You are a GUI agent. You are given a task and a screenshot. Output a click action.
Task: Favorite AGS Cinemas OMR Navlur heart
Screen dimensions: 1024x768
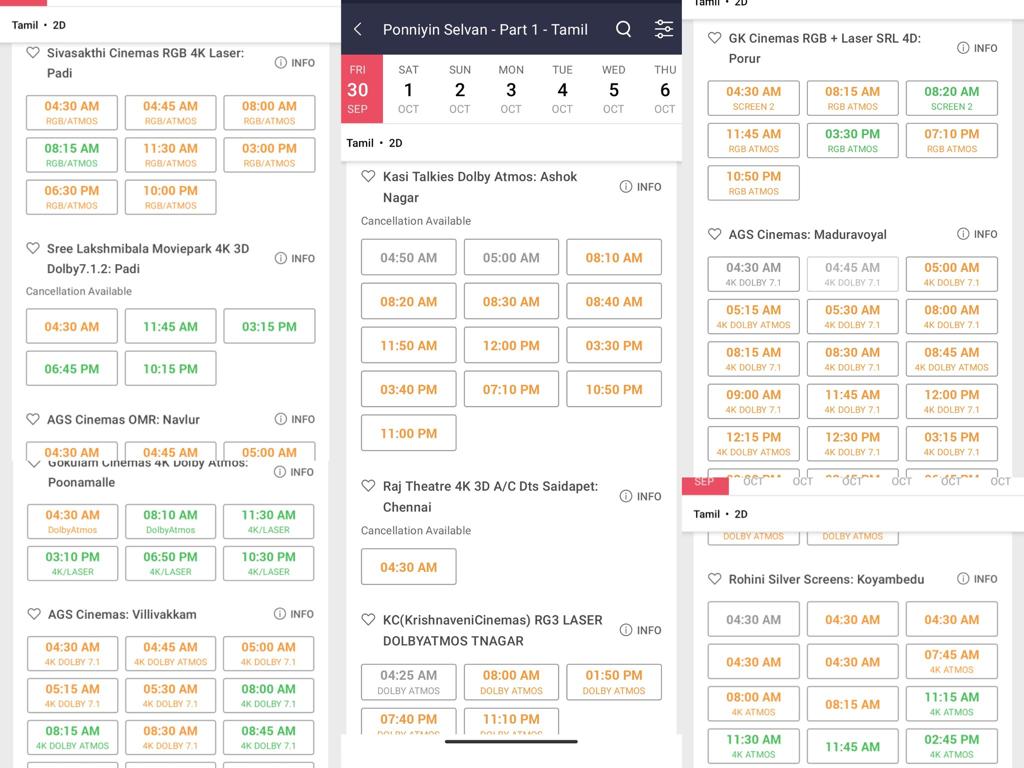tap(33, 419)
